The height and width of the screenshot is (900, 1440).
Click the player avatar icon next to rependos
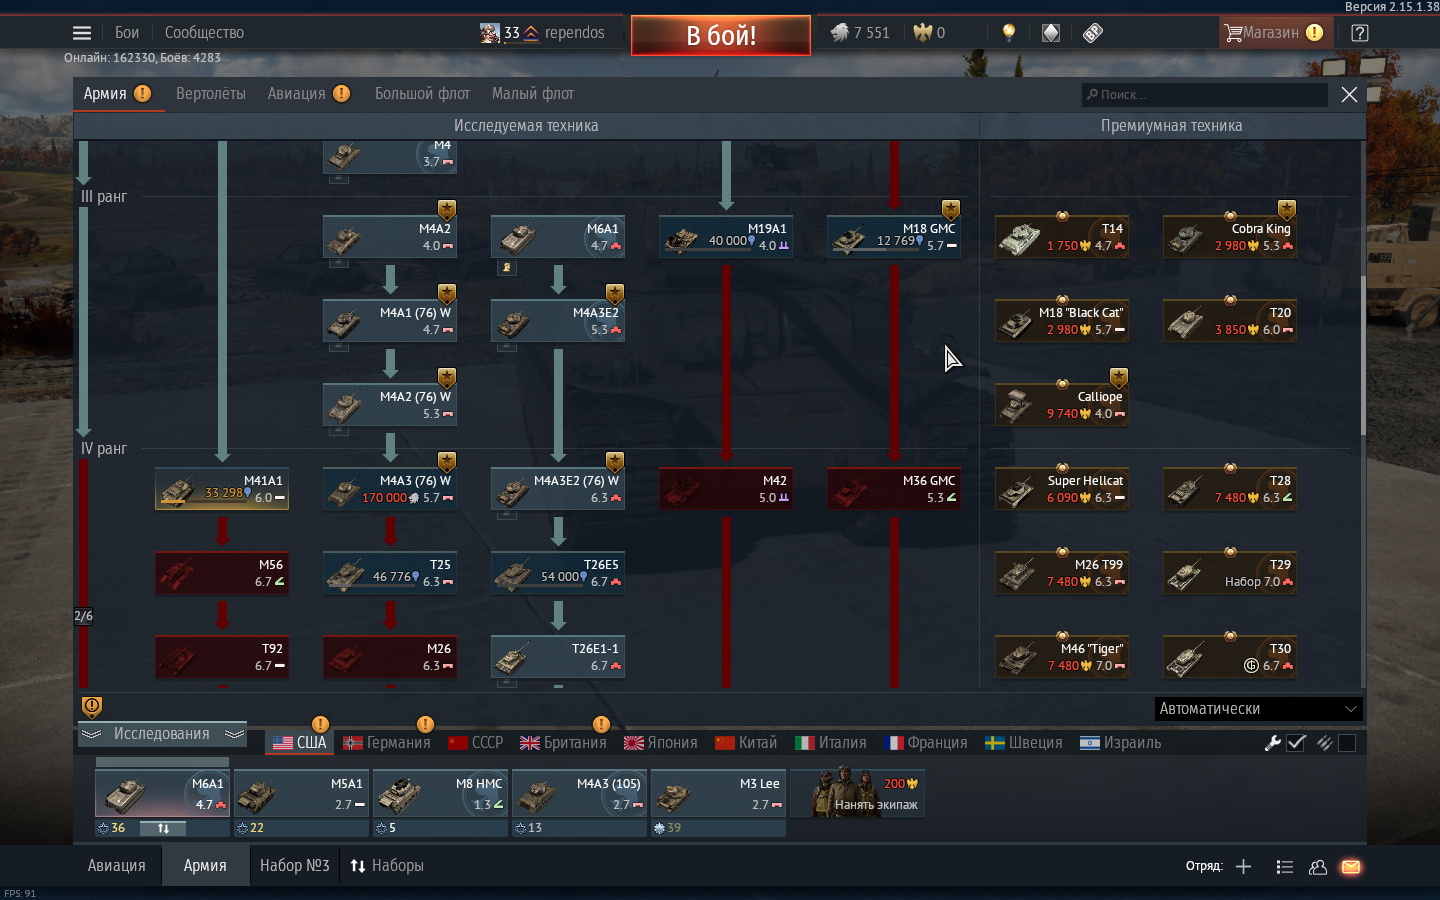pyautogui.click(x=489, y=33)
